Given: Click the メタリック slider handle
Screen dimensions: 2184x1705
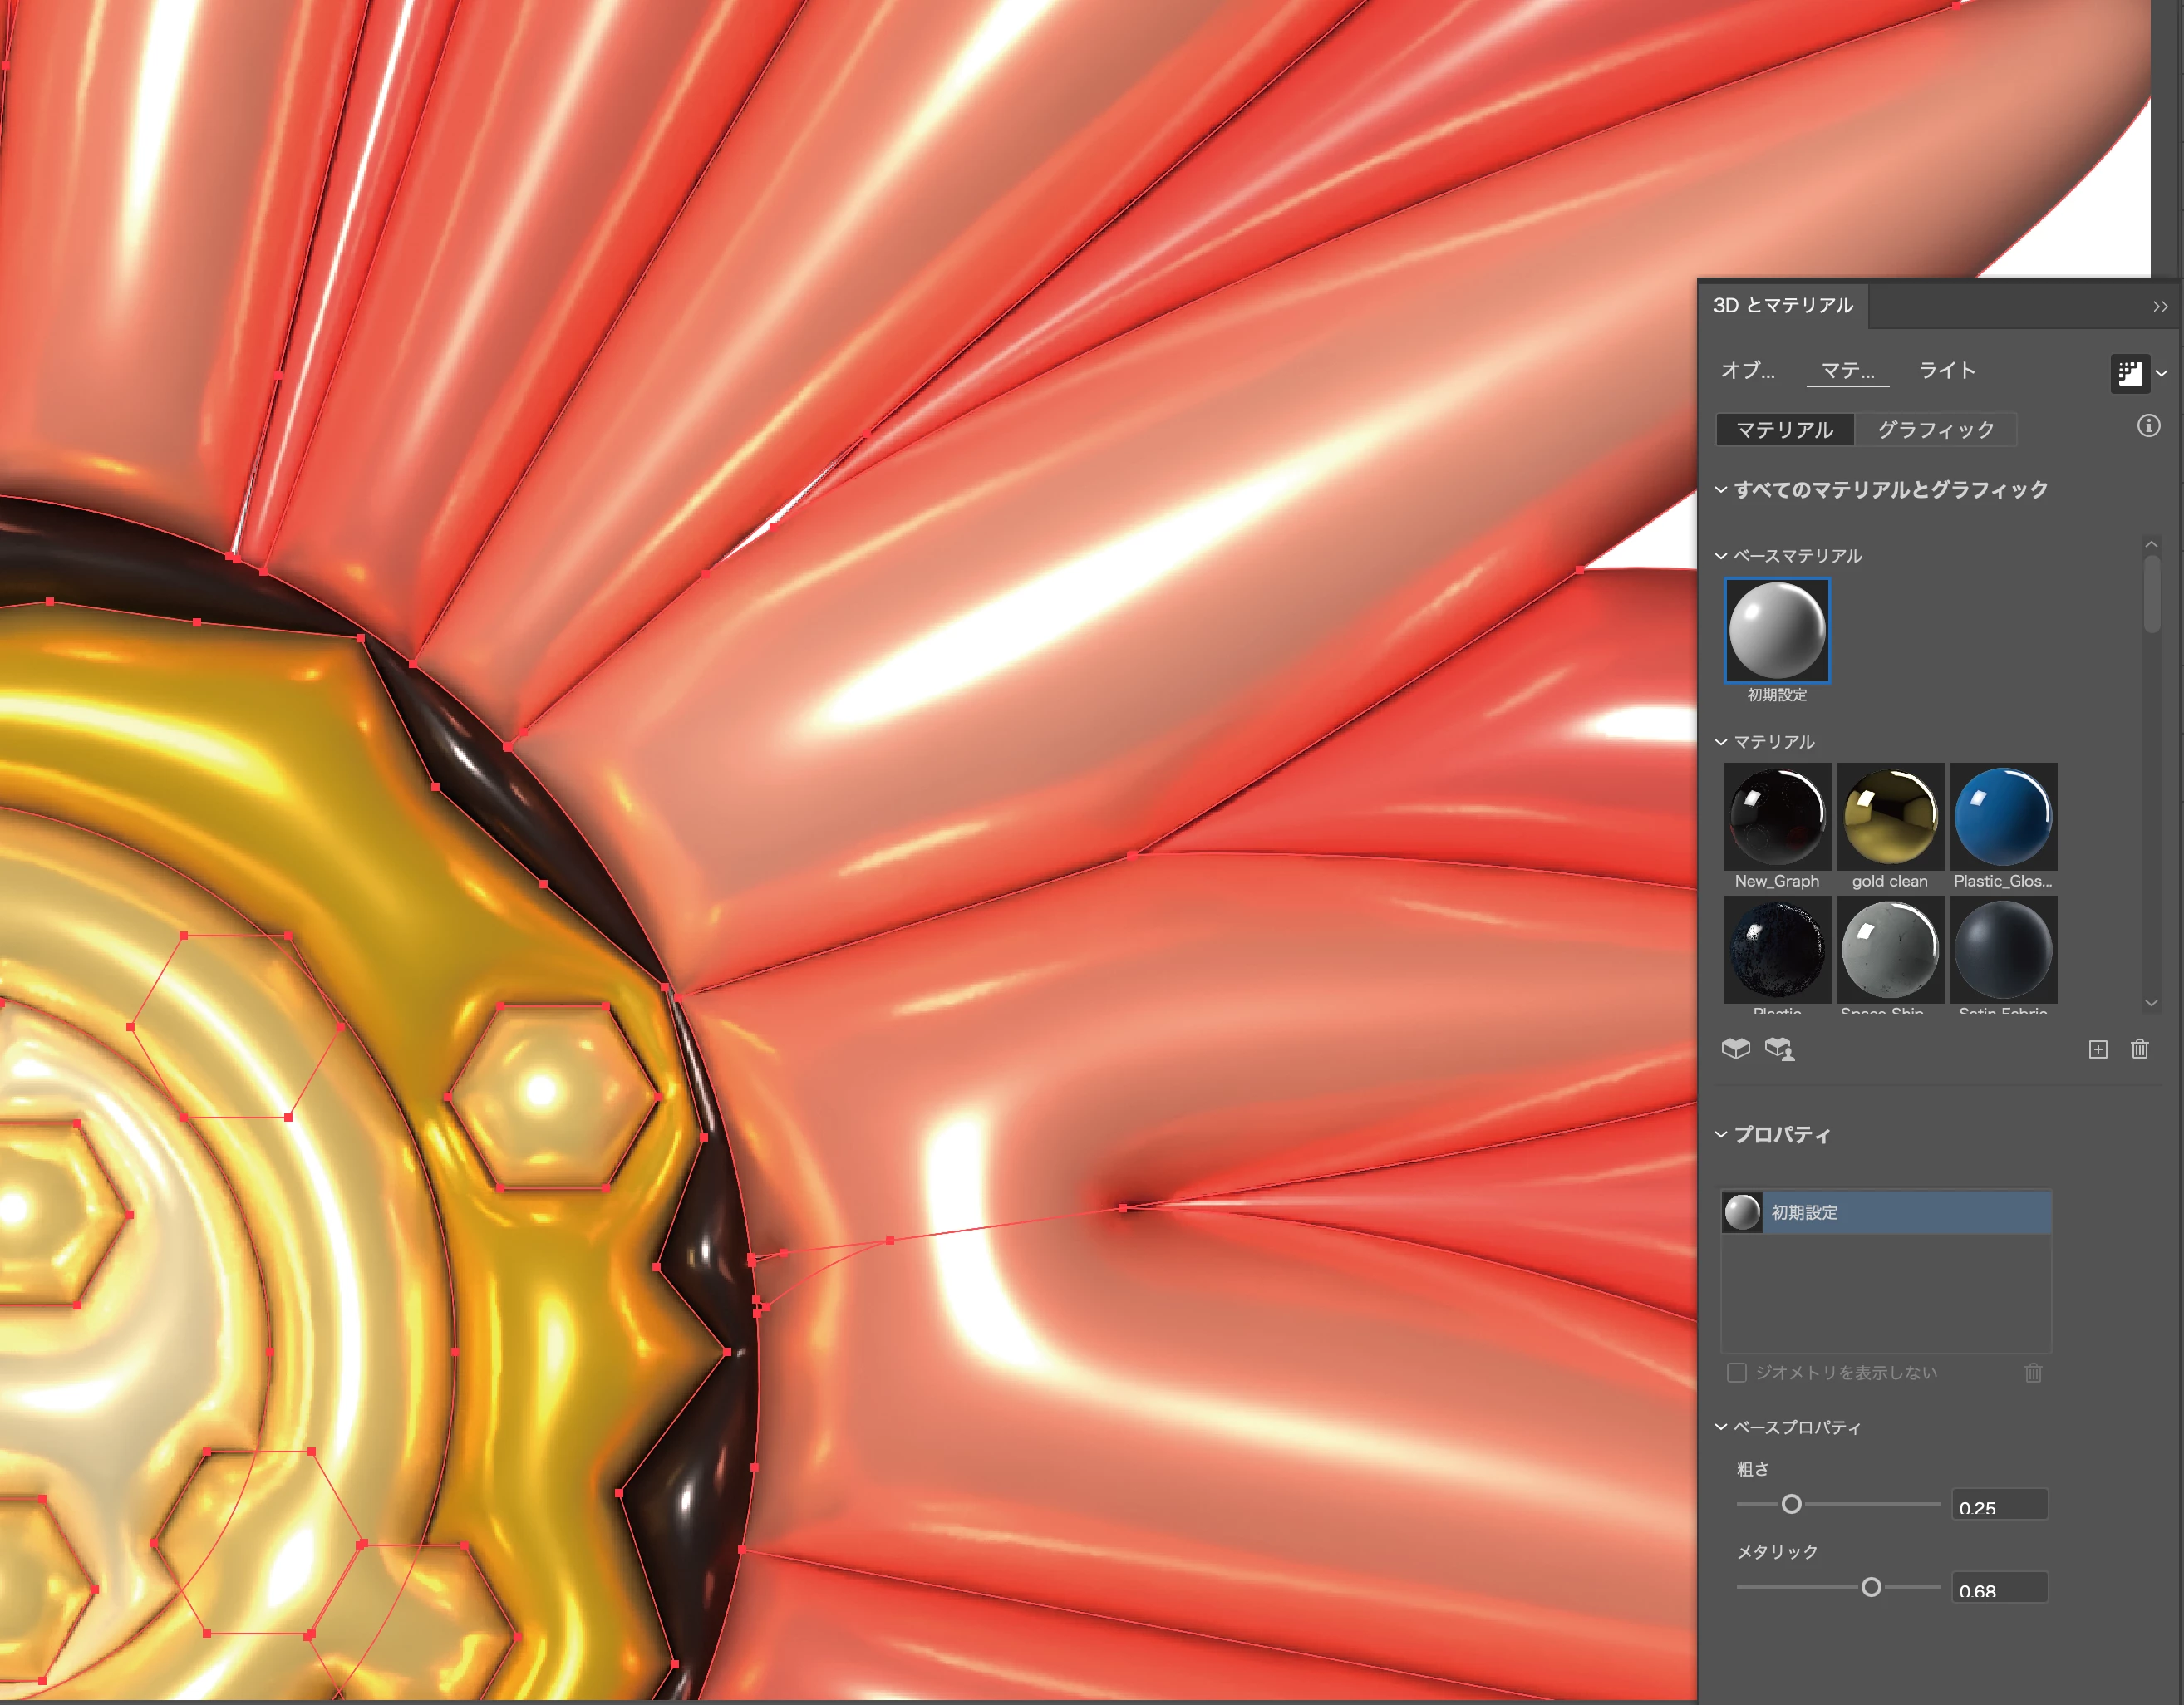Looking at the screenshot, I should (1871, 1587).
